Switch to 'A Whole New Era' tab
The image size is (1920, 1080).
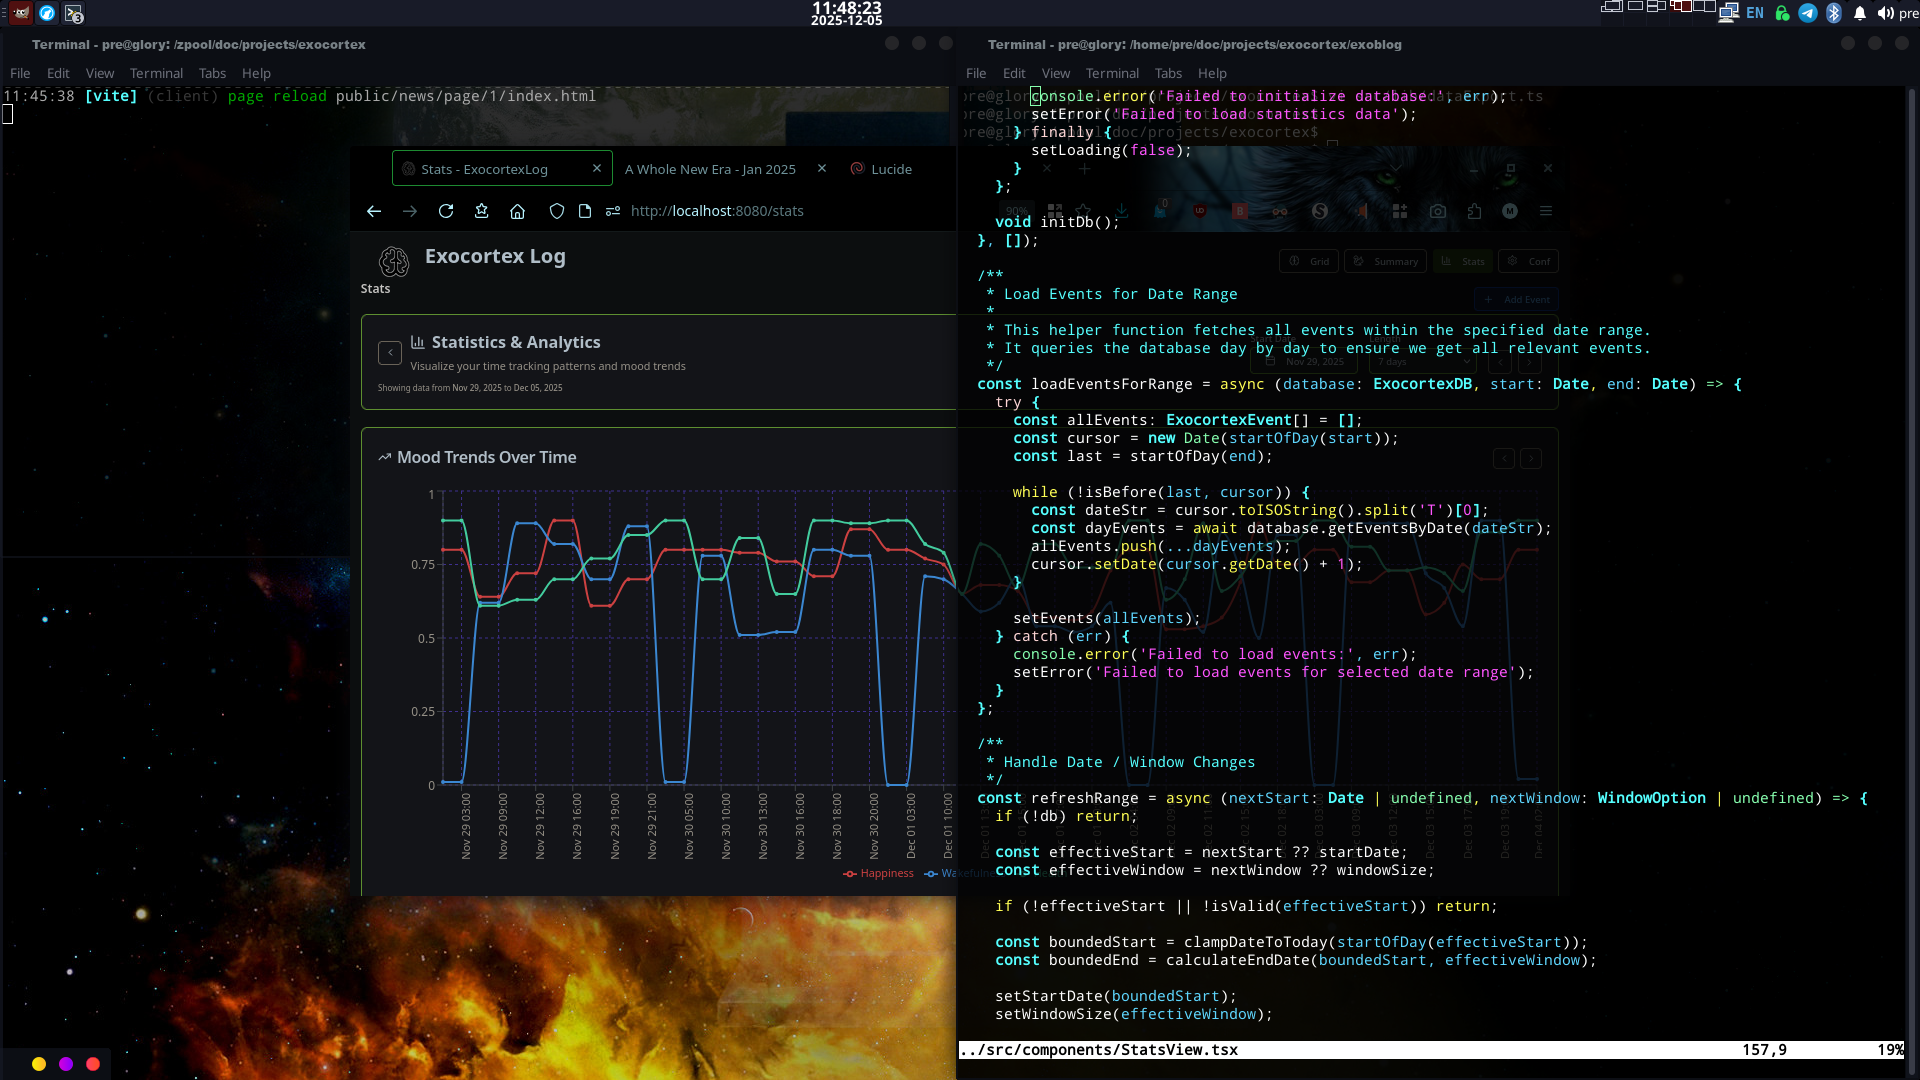(710, 169)
